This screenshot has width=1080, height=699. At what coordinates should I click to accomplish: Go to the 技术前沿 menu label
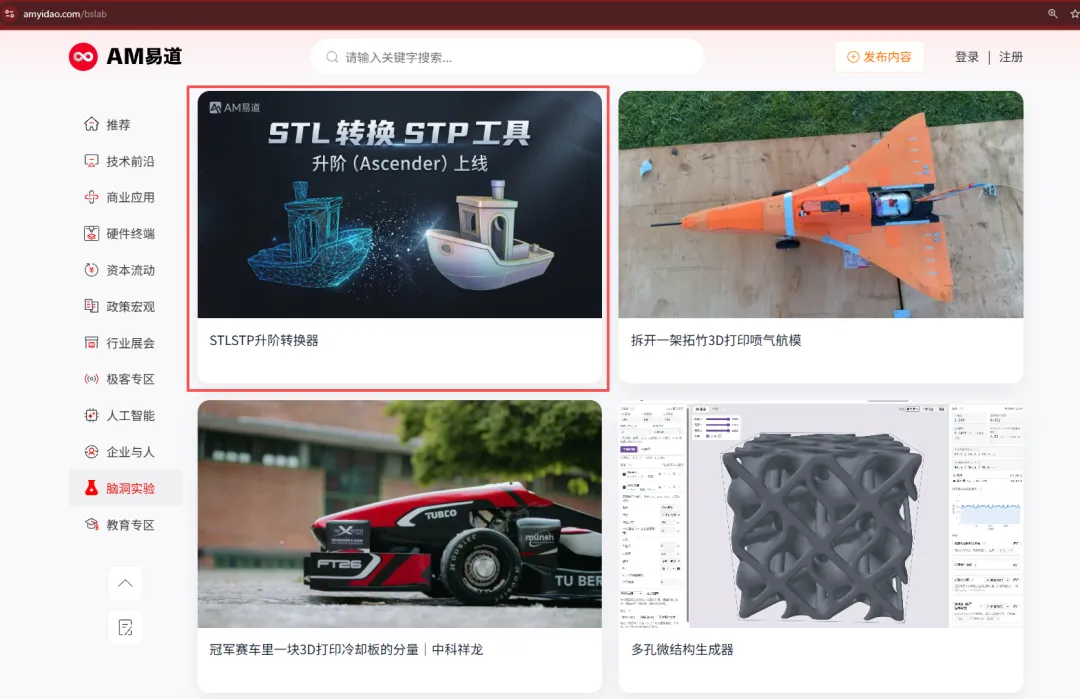tap(130, 161)
